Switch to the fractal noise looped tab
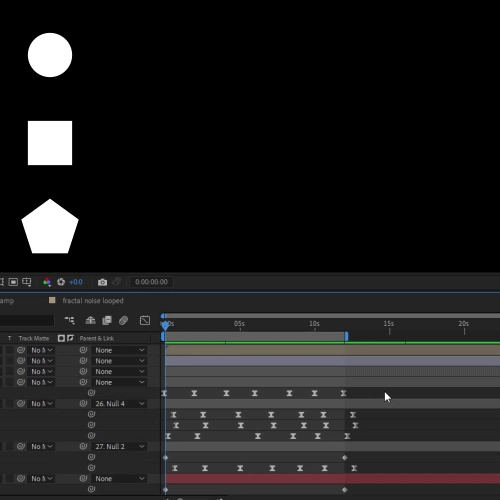Screen dimensions: 500x500 [x=93, y=301]
